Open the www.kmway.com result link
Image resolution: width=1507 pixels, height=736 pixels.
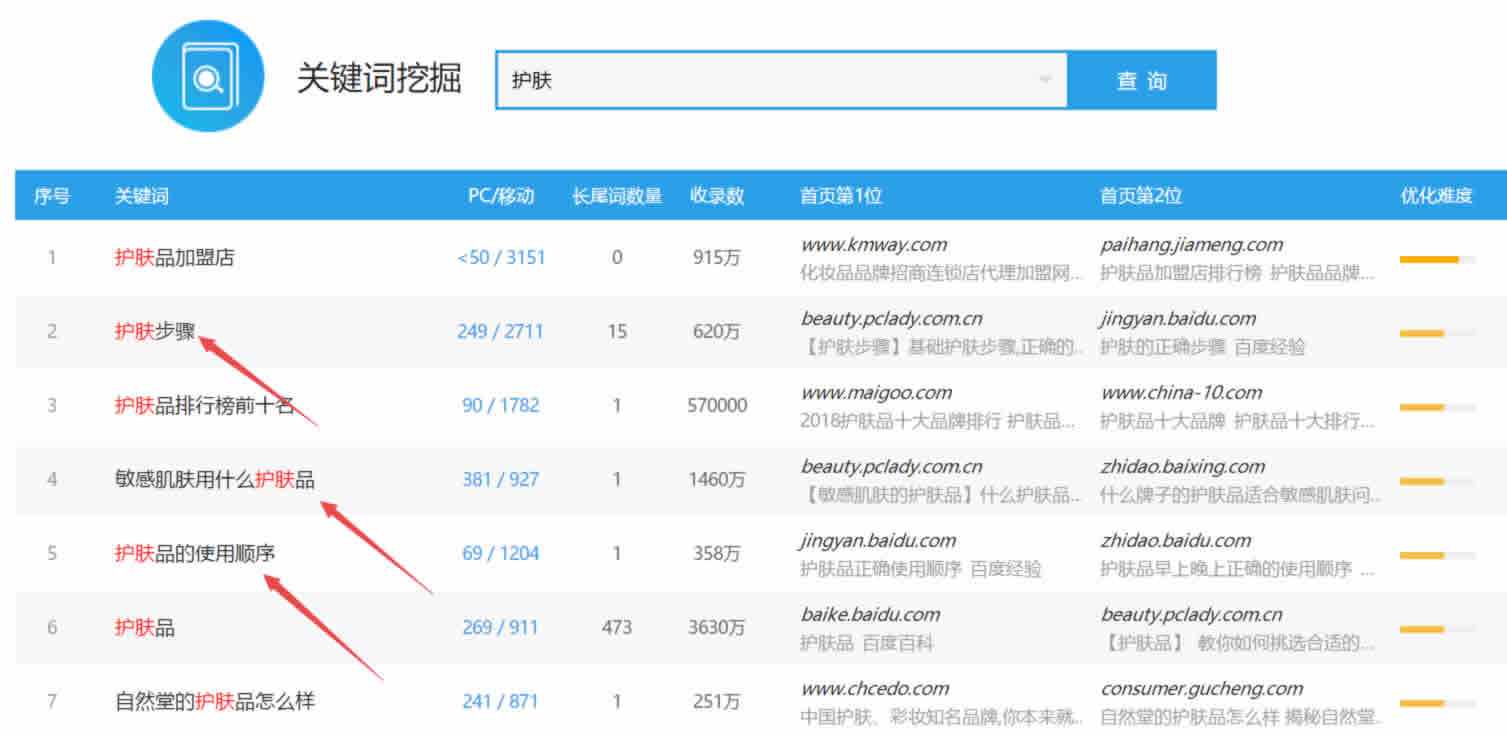point(873,245)
